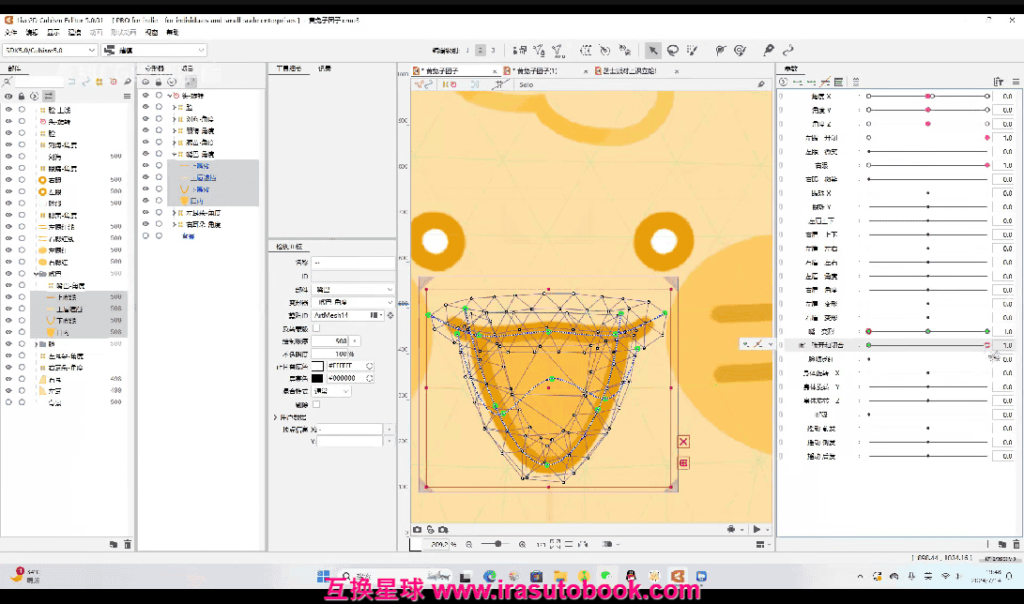
Task: Click the parts panel search field
Action: 39,82
